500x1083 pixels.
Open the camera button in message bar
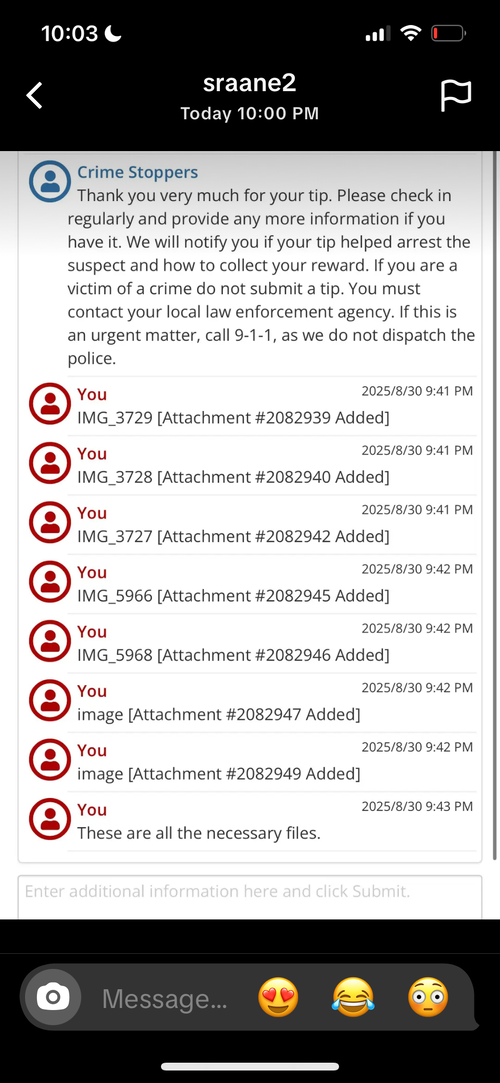53,997
